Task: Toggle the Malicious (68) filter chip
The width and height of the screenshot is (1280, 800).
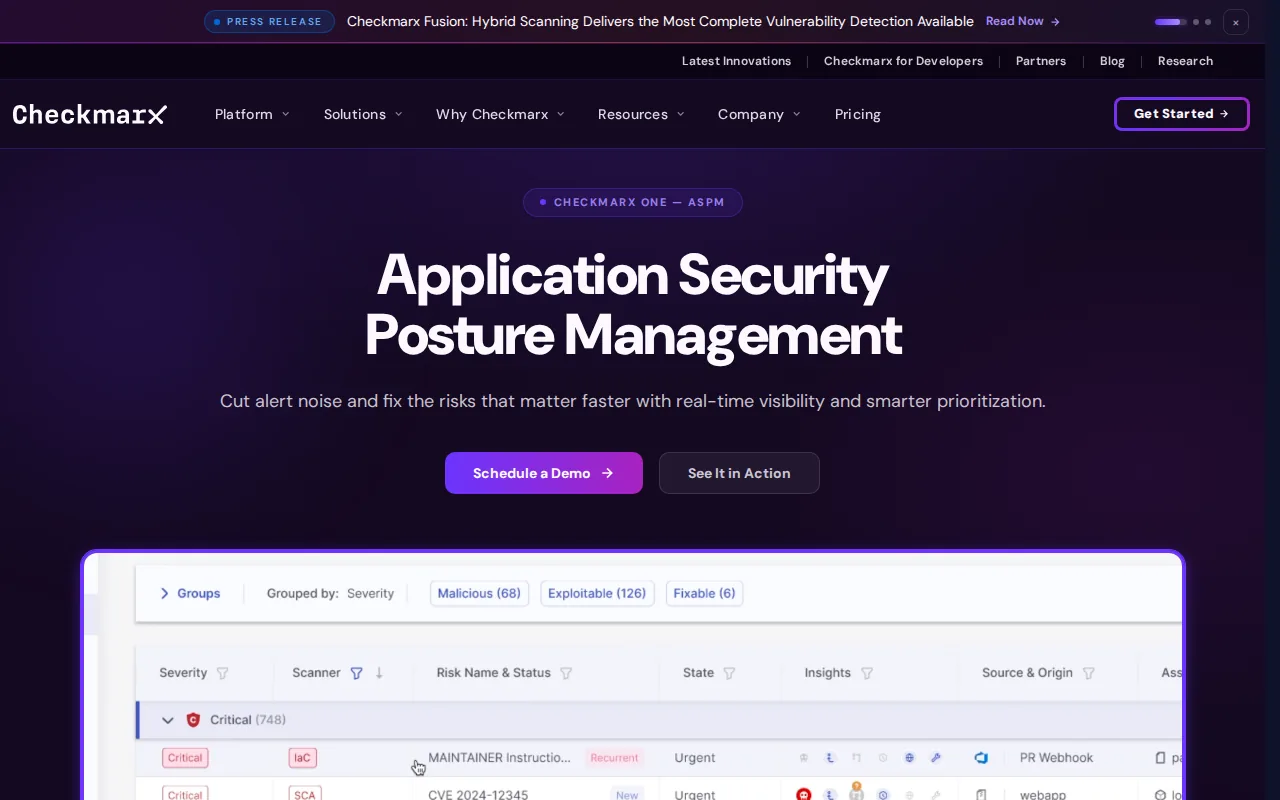Action: (479, 593)
